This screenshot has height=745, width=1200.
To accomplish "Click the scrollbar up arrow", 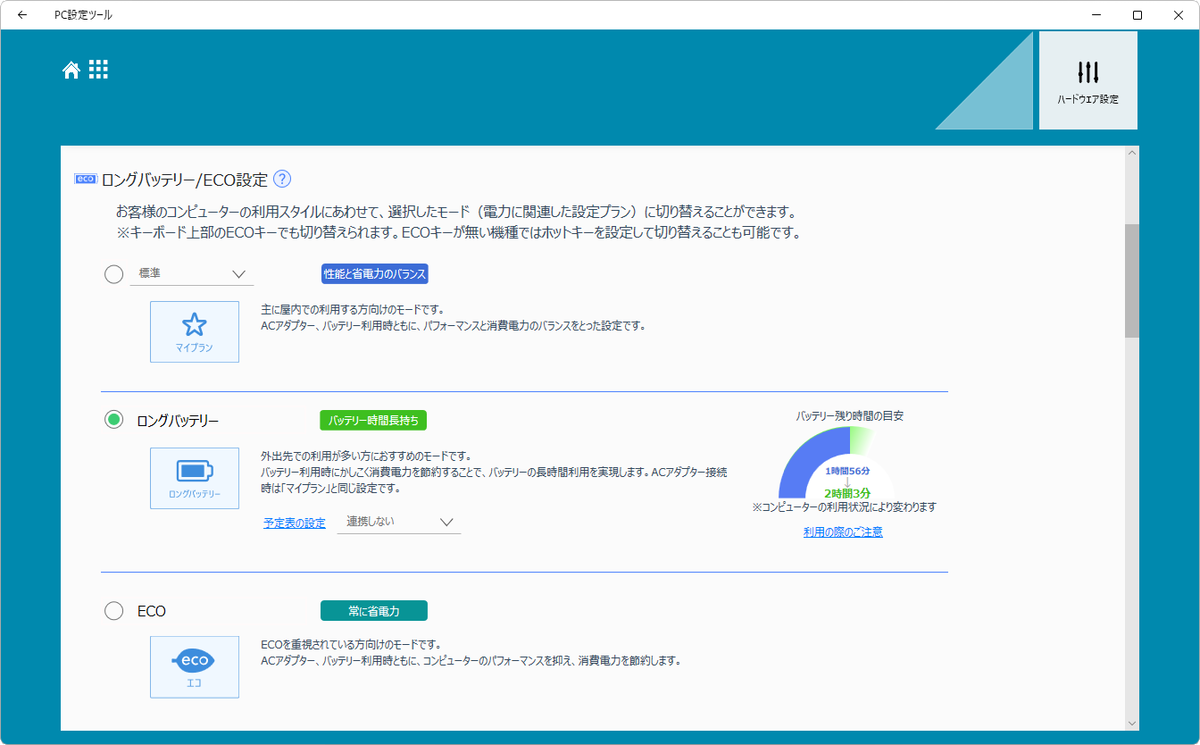I will 1131,154.
